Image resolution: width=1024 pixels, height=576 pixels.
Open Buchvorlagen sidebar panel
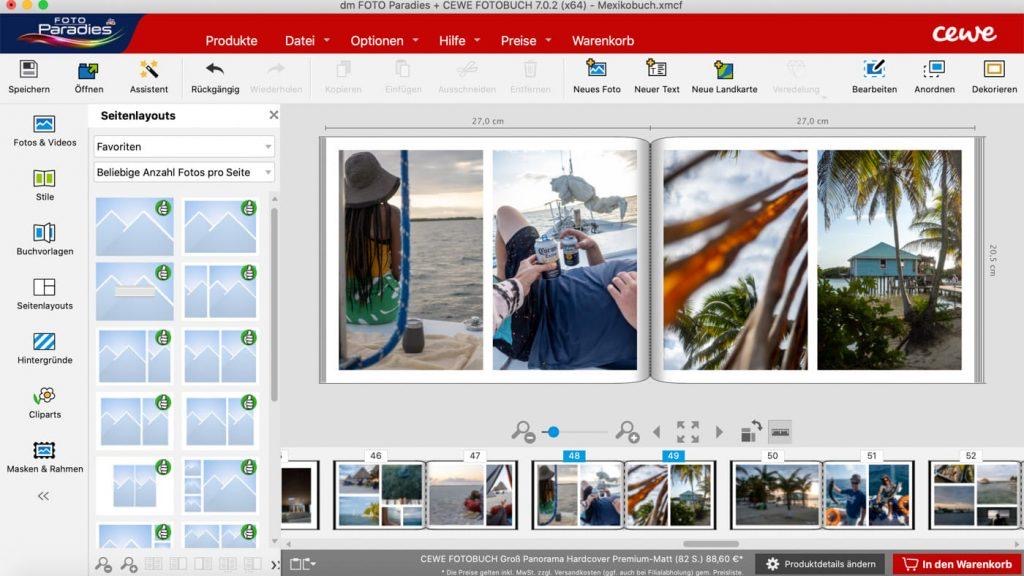44,239
